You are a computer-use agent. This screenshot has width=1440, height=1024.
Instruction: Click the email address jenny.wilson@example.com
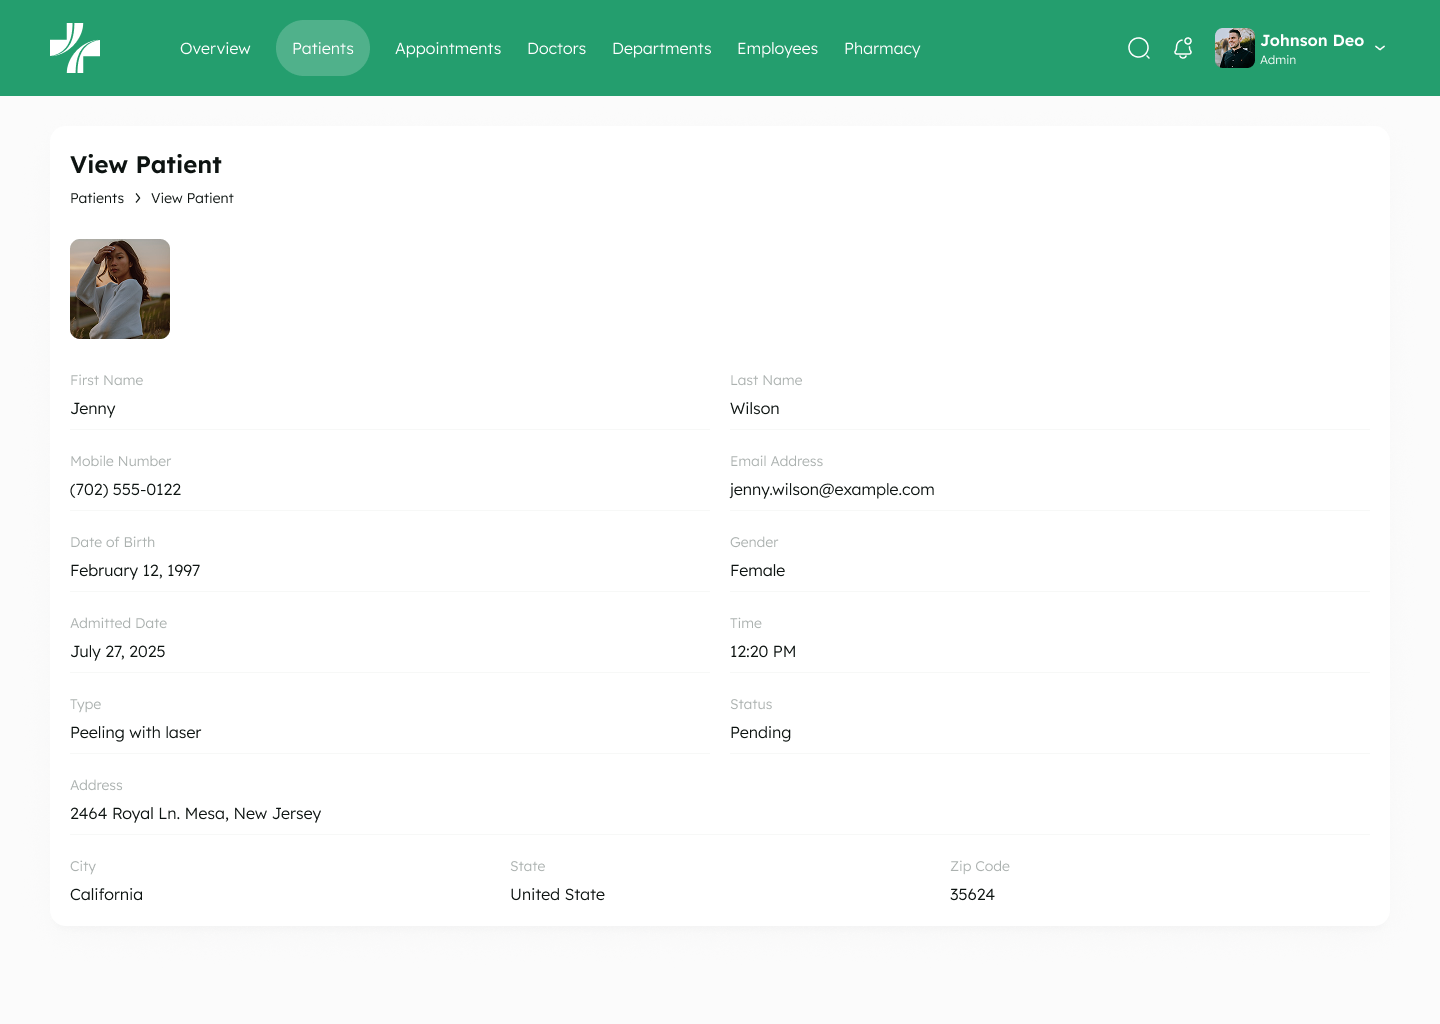pyautogui.click(x=832, y=490)
